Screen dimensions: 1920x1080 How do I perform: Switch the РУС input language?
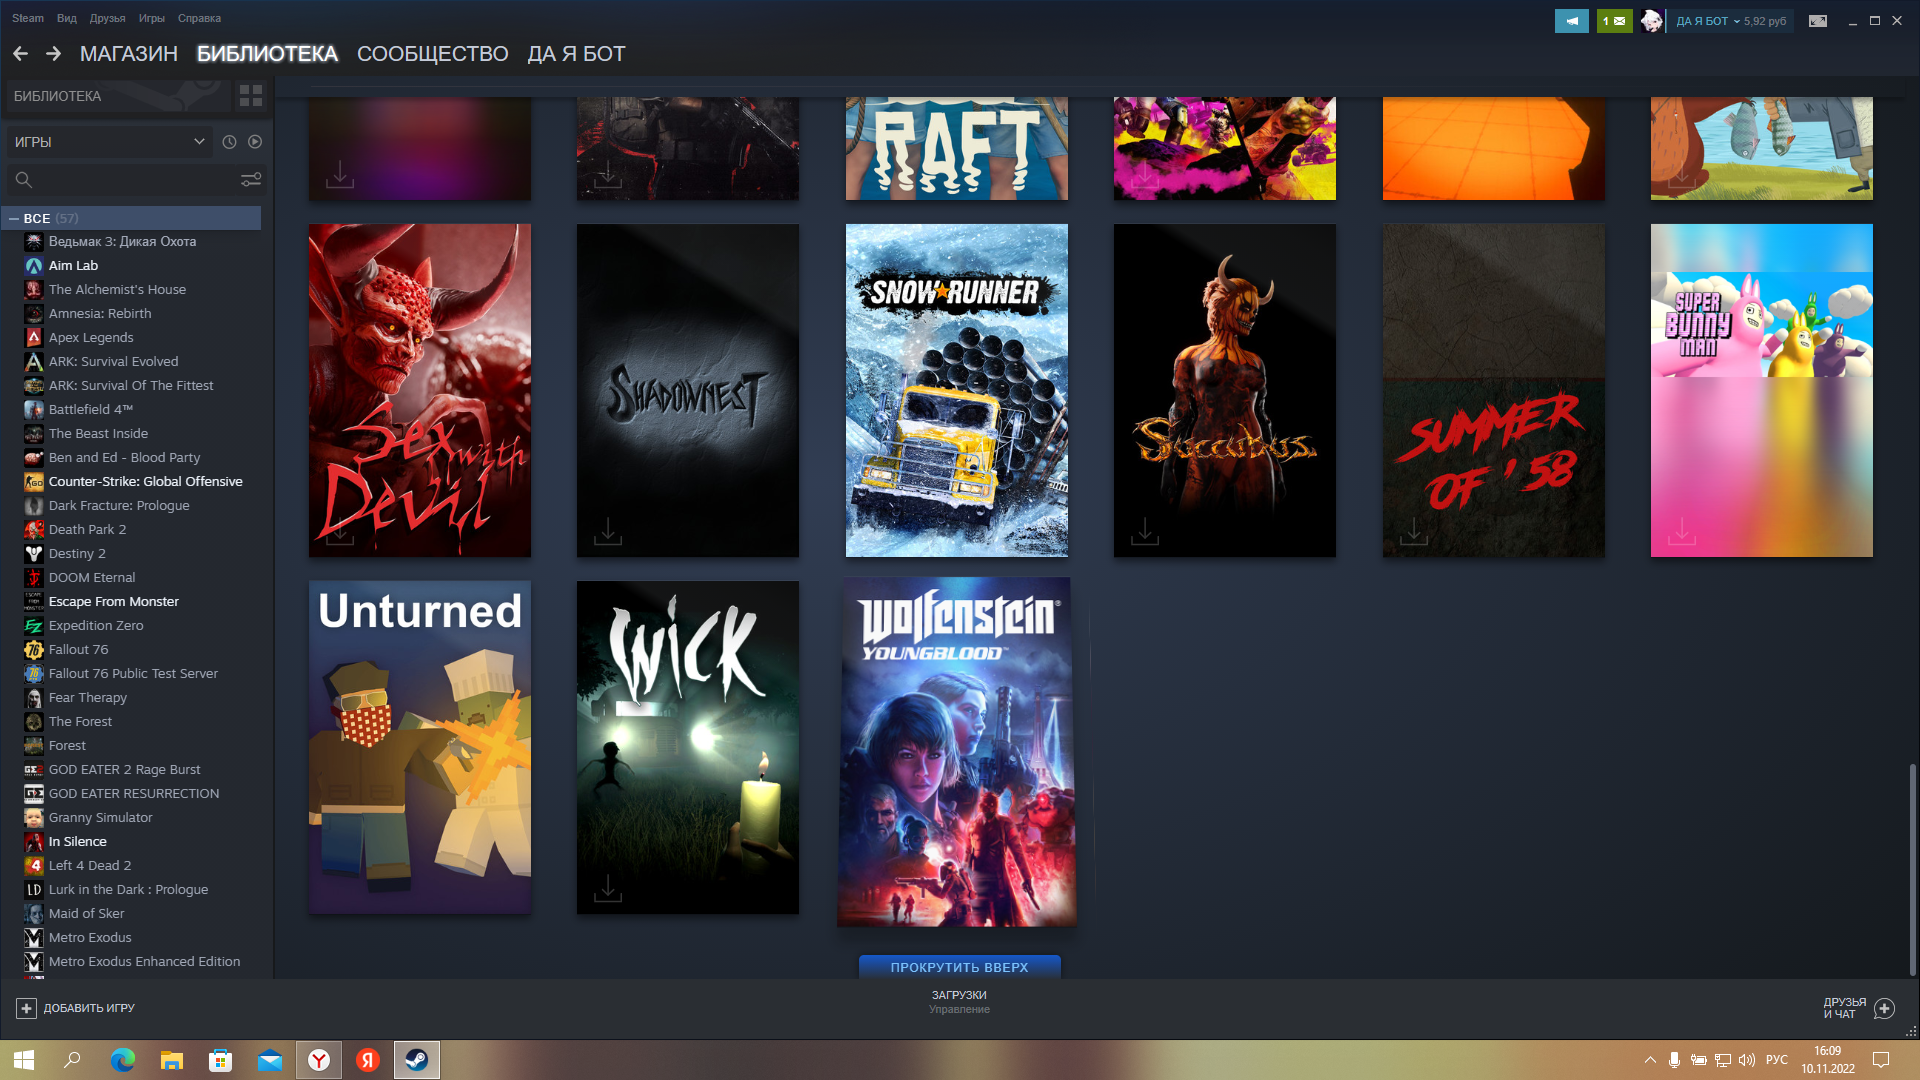pyautogui.click(x=1777, y=1060)
